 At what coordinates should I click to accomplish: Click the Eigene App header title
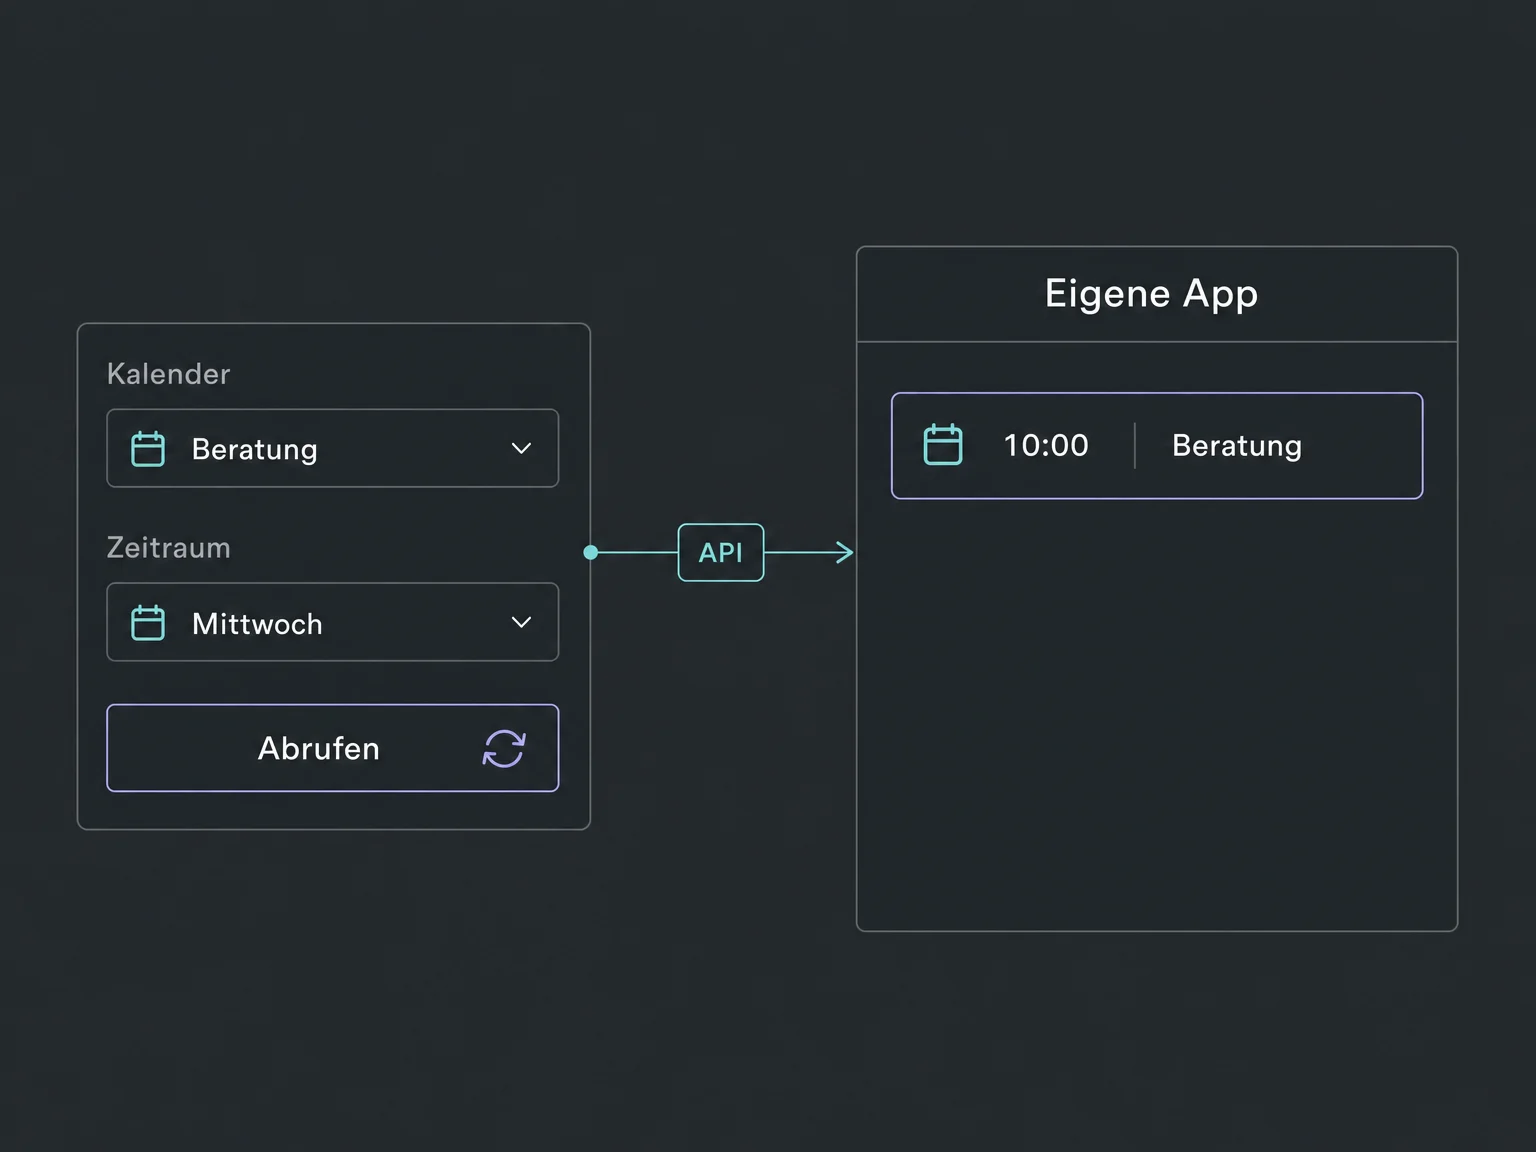click(1152, 294)
